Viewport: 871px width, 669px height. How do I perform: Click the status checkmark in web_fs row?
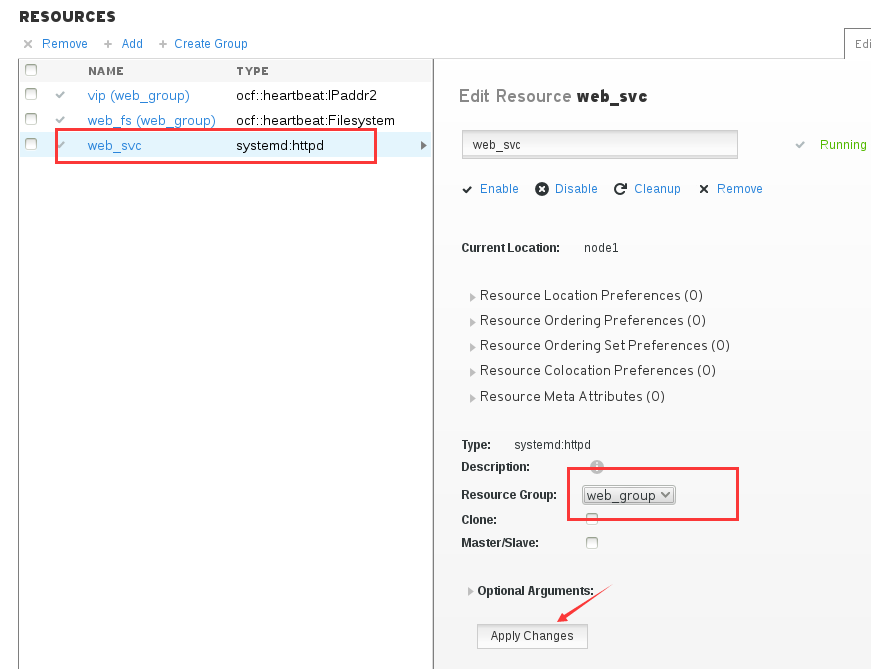coord(60,119)
